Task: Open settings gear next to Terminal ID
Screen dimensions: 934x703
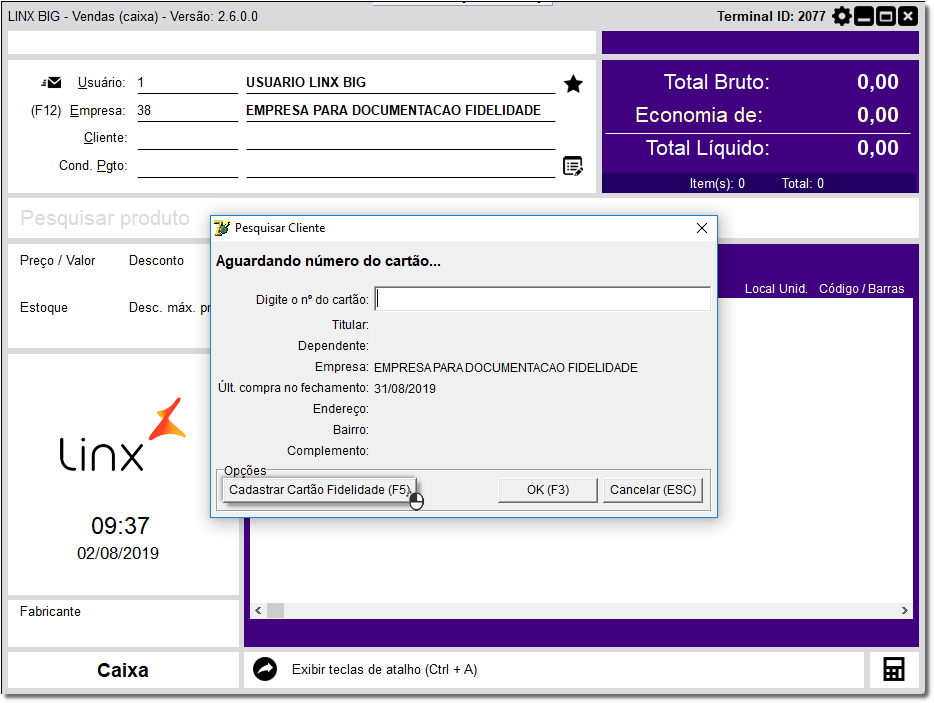Action: click(841, 16)
